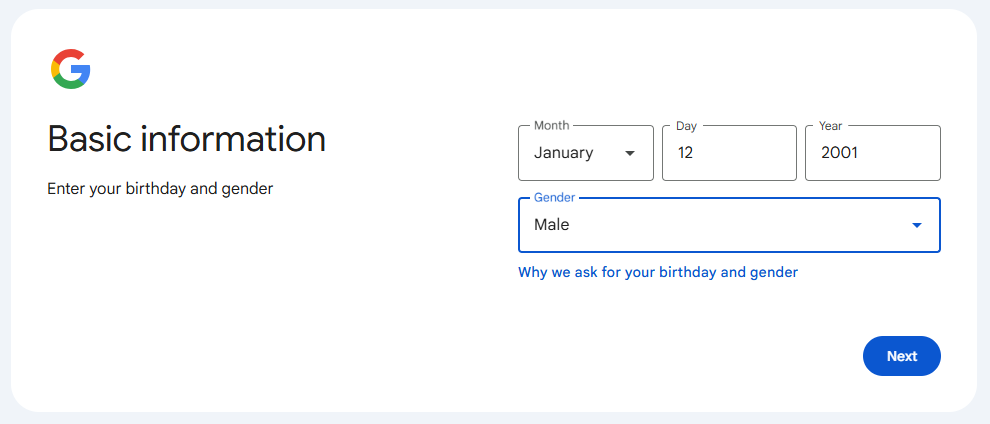990x424 pixels.
Task: Click the word 'Next' on the blue button
Action: click(x=901, y=356)
